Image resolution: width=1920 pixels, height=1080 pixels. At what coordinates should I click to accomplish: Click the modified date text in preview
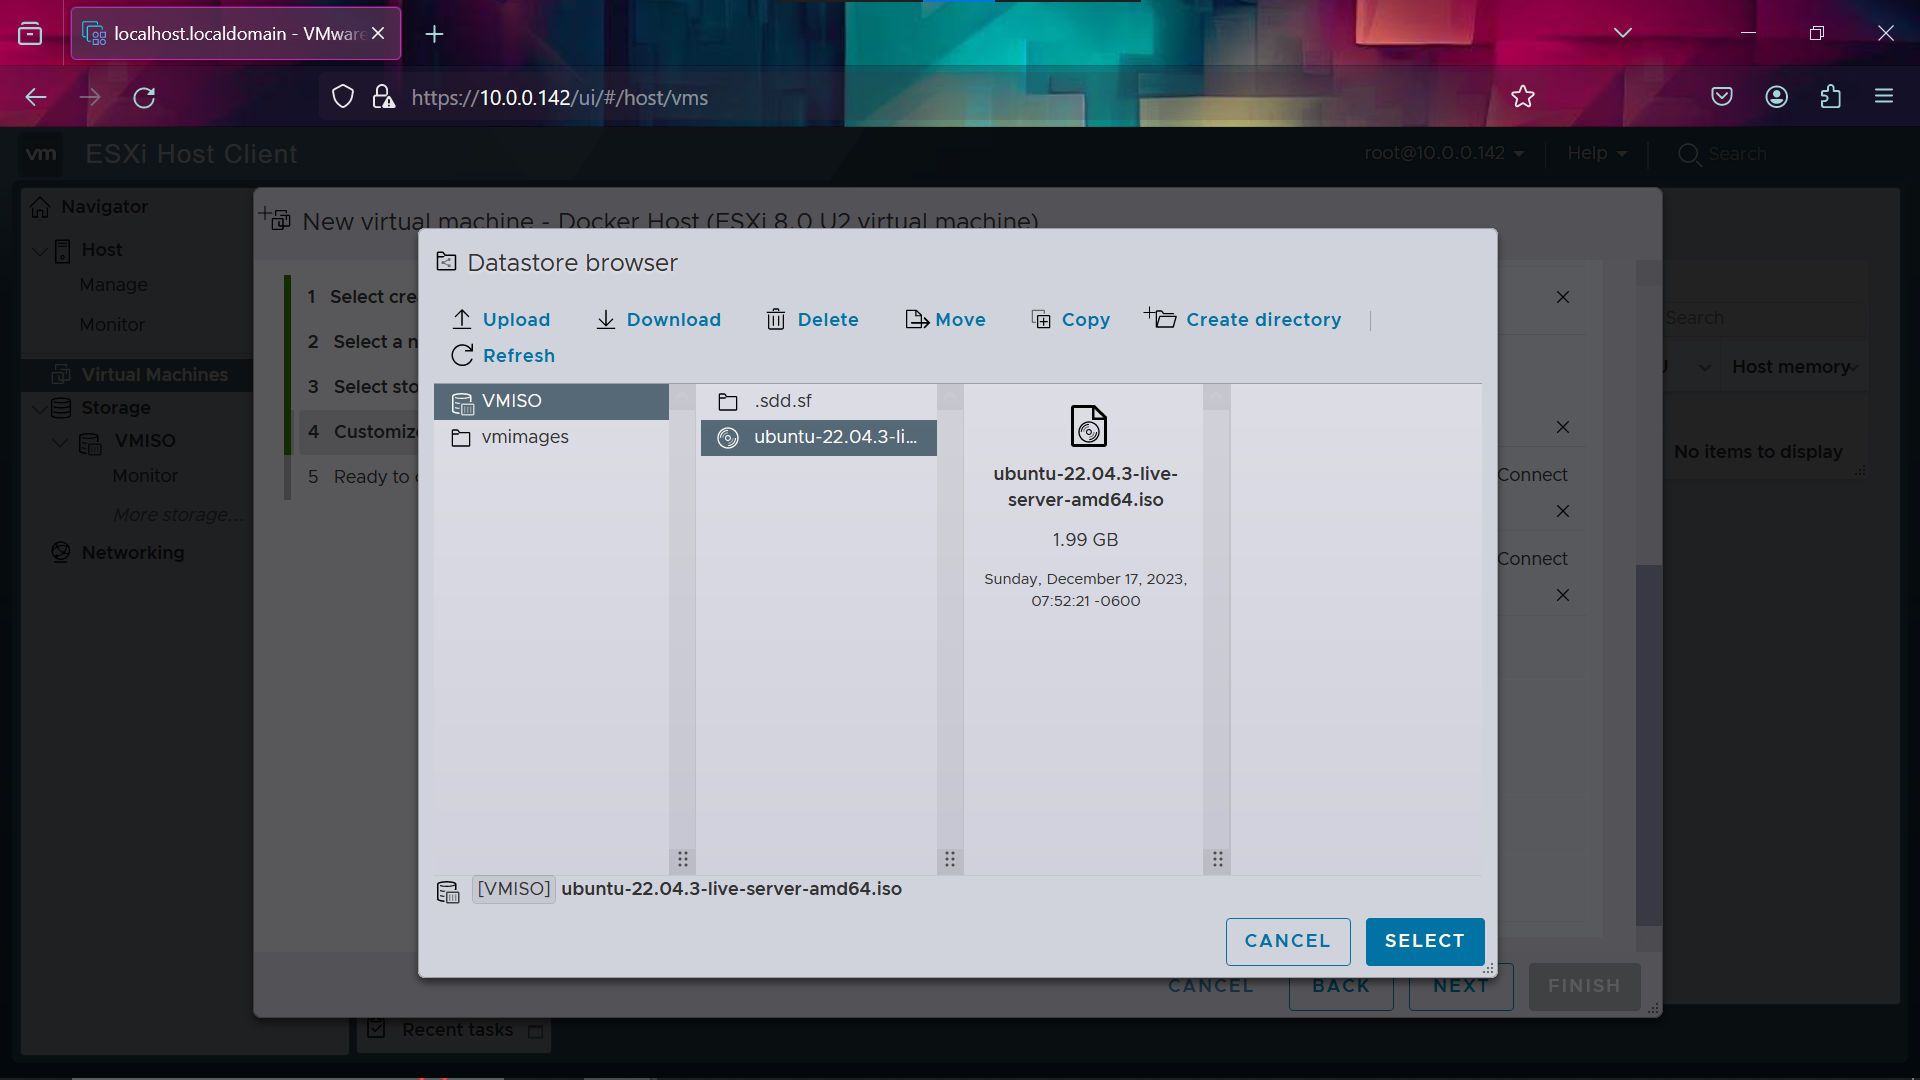1085,590
